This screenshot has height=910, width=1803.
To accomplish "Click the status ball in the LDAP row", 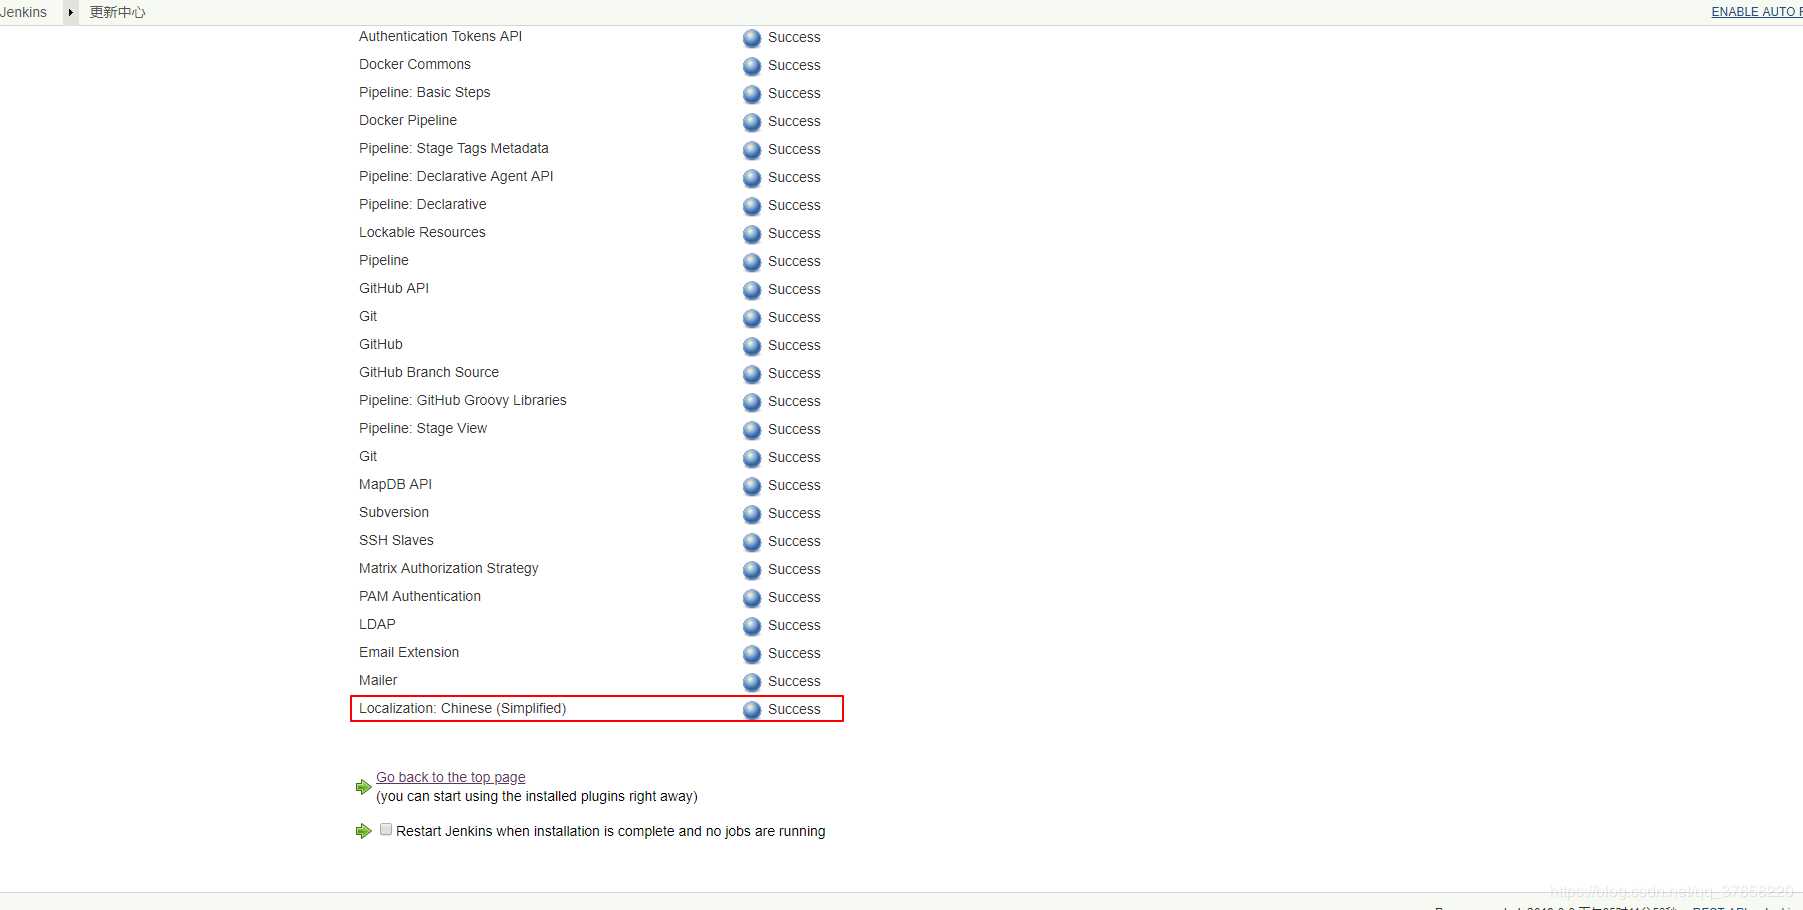I will point(752,626).
